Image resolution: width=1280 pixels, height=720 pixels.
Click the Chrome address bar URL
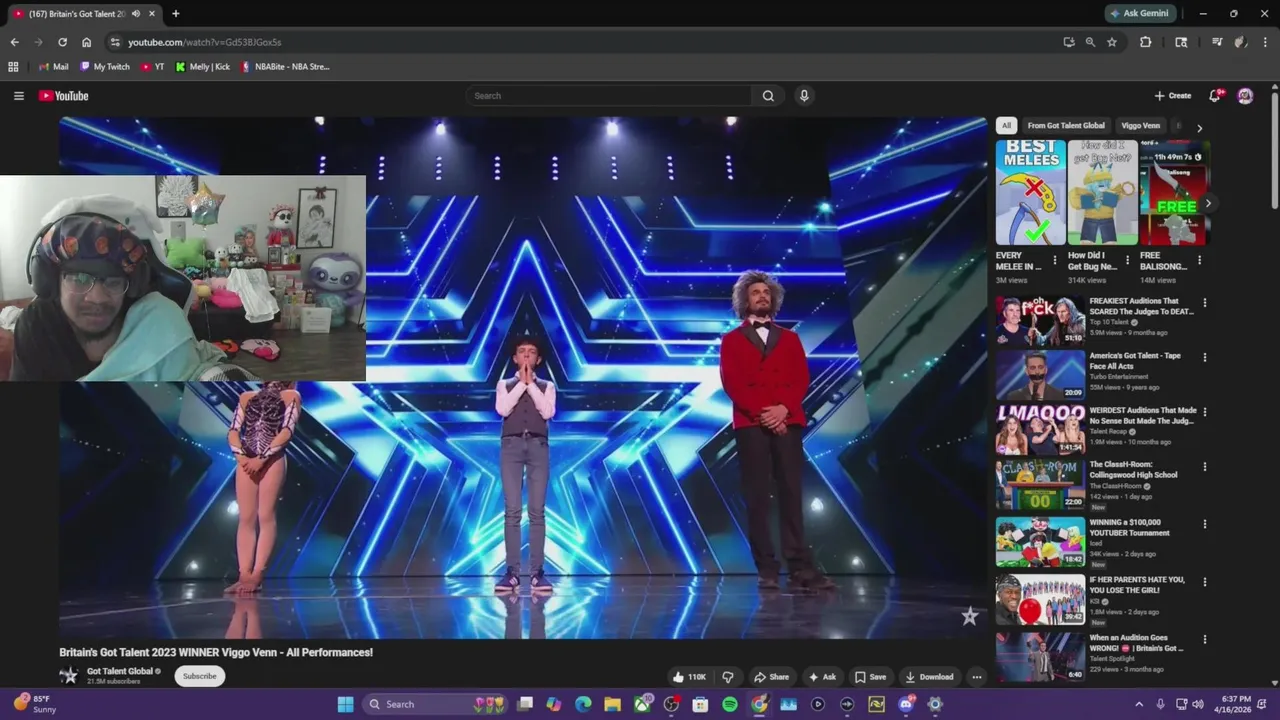205,42
